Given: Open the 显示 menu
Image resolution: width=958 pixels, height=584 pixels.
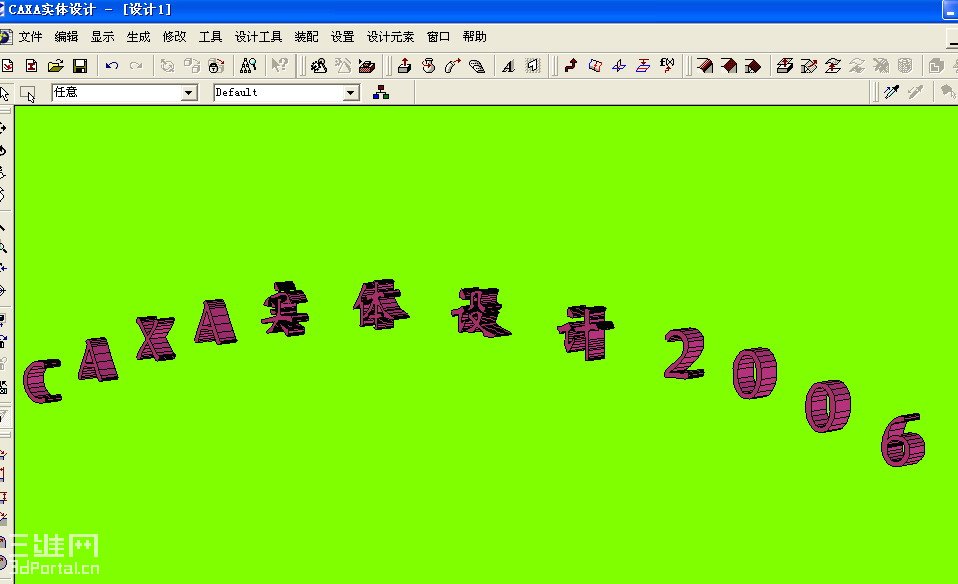Looking at the screenshot, I should [102, 37].
